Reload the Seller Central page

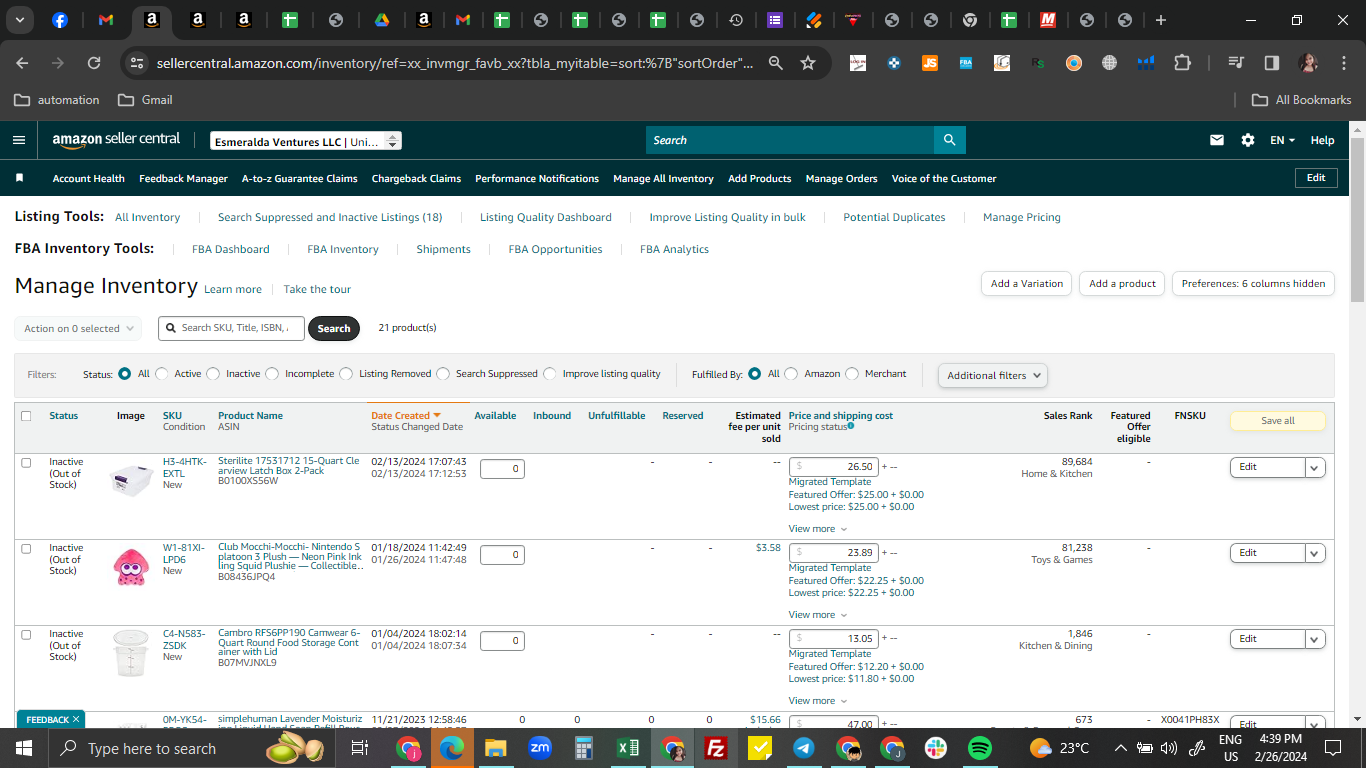[x=94, y=63]
